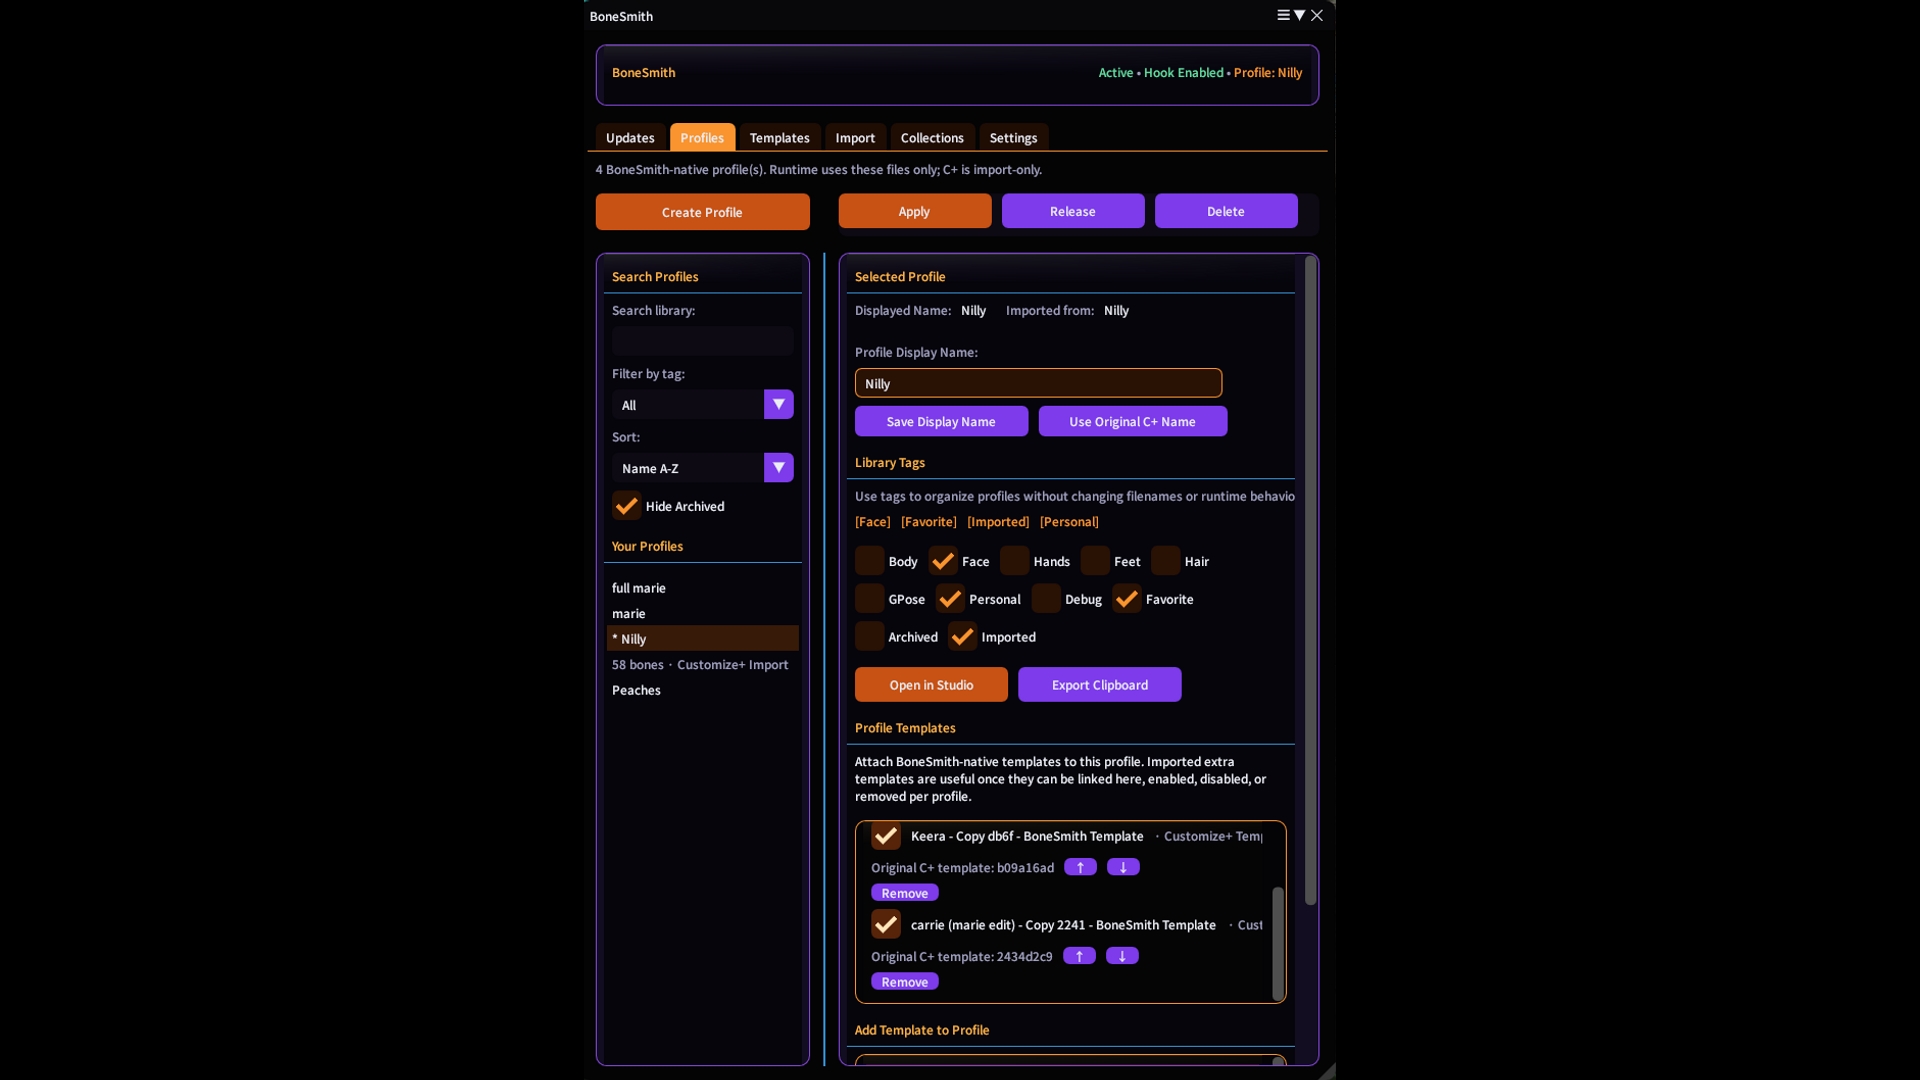Click Open in Studio button

931,685
